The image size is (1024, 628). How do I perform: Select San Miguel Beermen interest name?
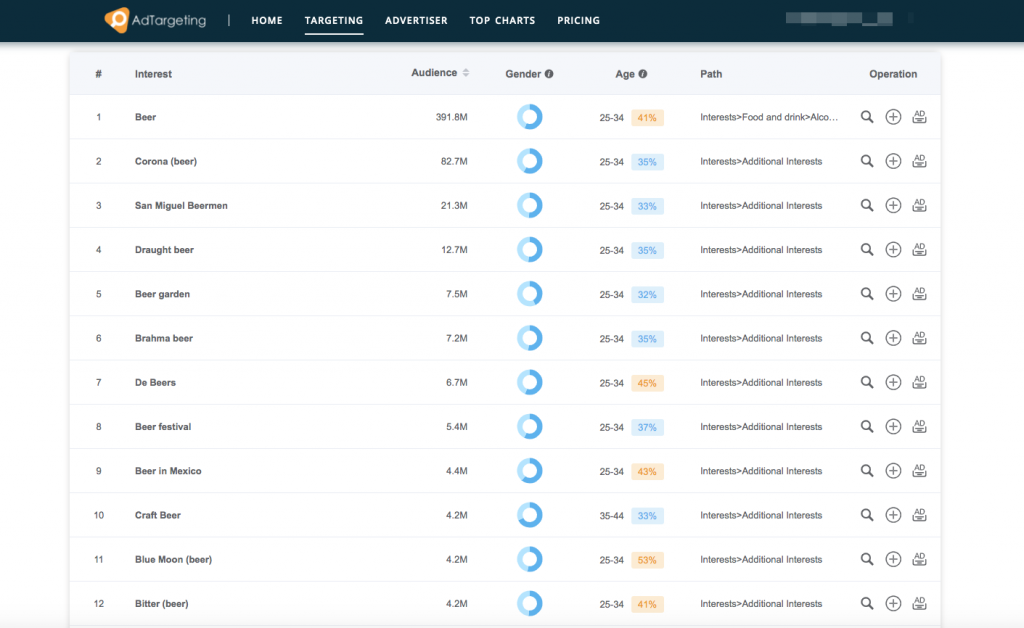pos(182,206)
